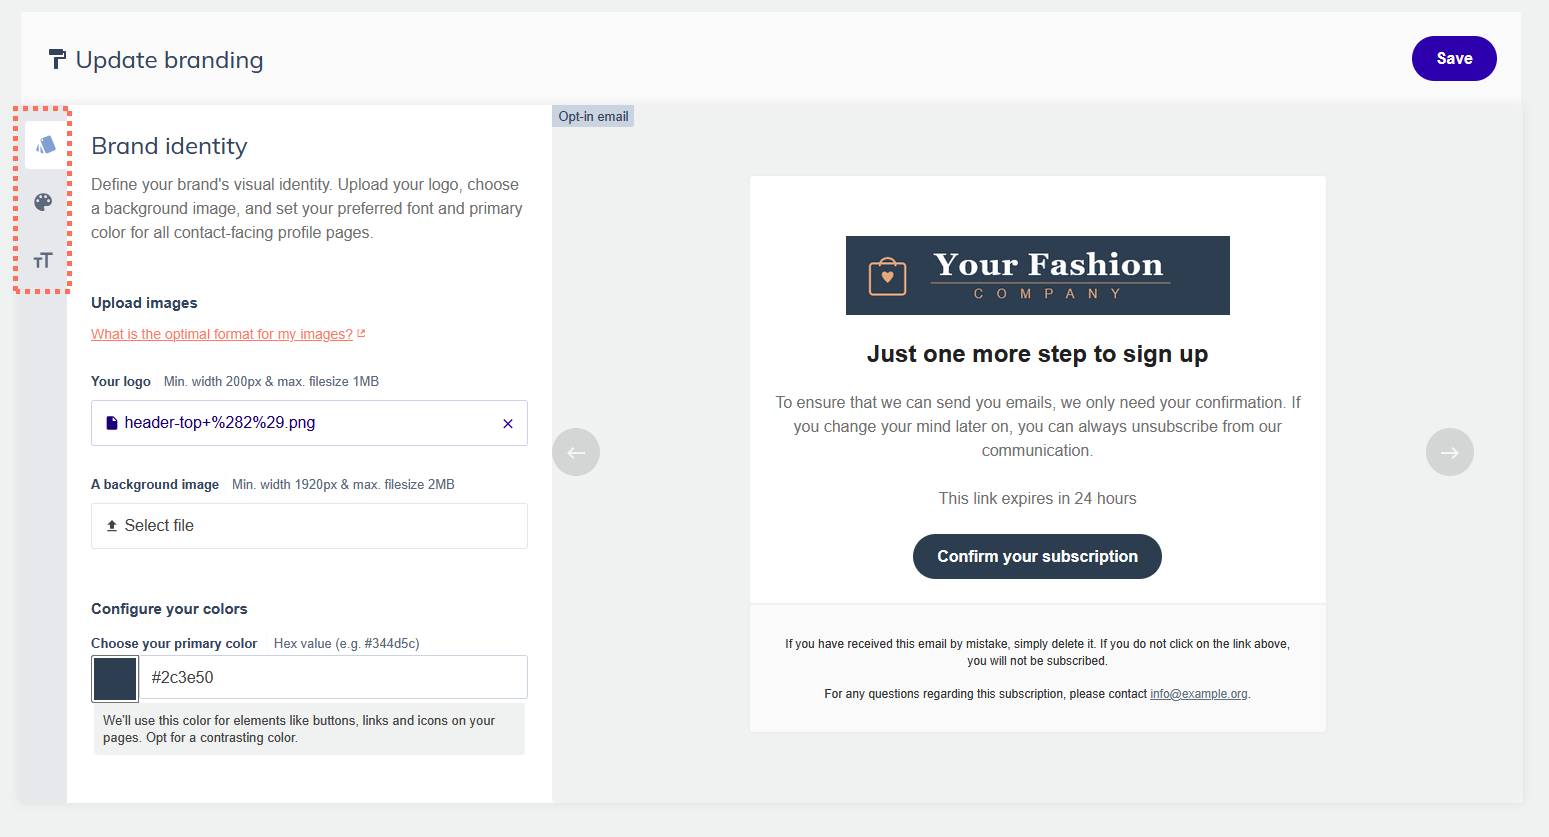Image resolution: width=1549 pixels, height=837 pixels.
Task: Click the external link icon after image format link
Action: point(361,334)
